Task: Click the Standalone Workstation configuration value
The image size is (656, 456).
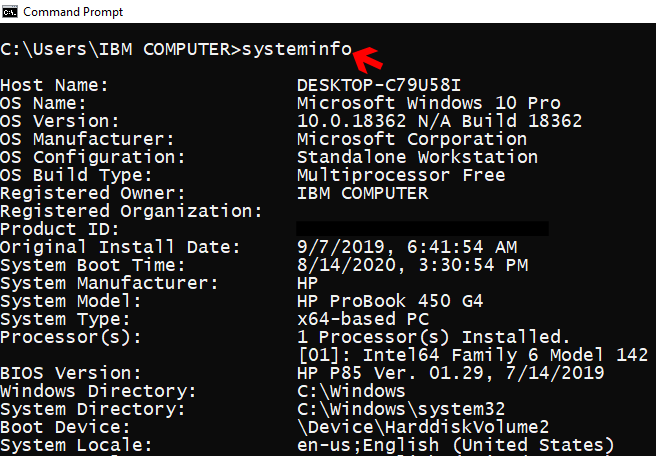Action: pyautogui.click(x=417, y=158)
